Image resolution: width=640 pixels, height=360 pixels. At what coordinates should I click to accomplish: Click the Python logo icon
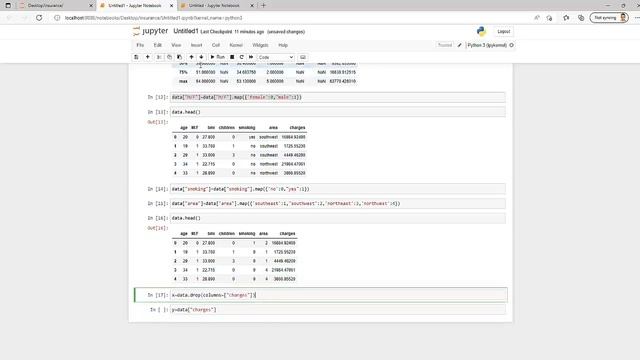click(x=481, y=31)
